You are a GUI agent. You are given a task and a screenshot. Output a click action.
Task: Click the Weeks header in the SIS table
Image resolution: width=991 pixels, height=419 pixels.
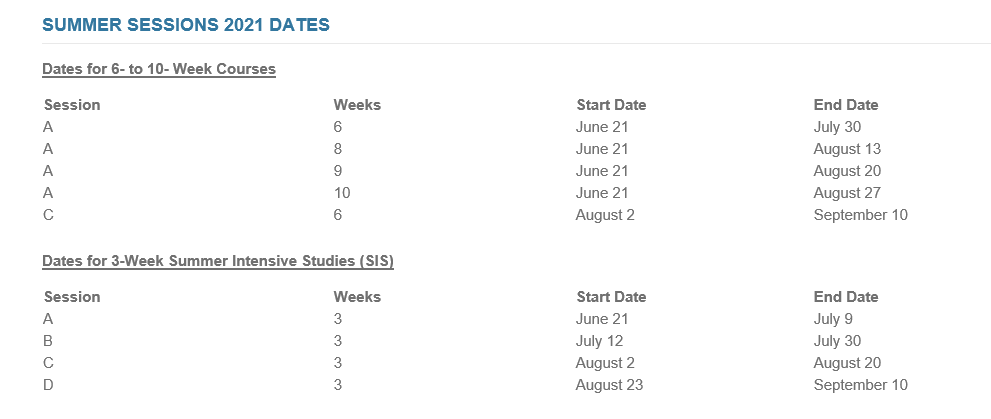[357, 297]
